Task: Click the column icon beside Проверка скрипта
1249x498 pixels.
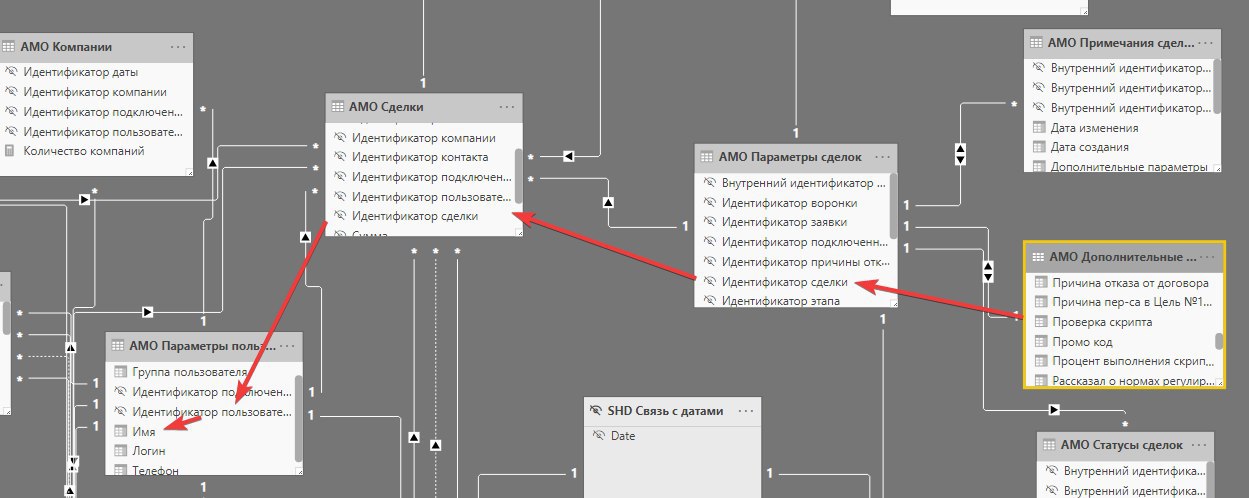Action: pos(1039,322)
